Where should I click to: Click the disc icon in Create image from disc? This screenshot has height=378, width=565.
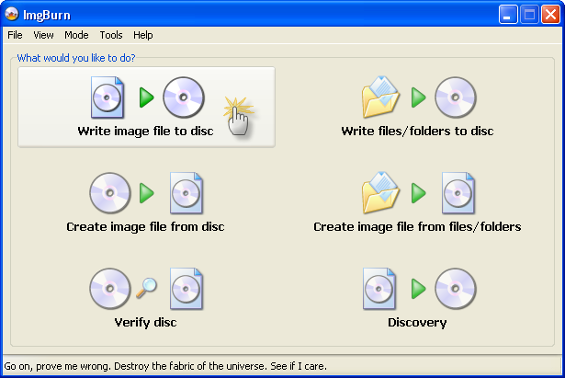click(110, 193)
